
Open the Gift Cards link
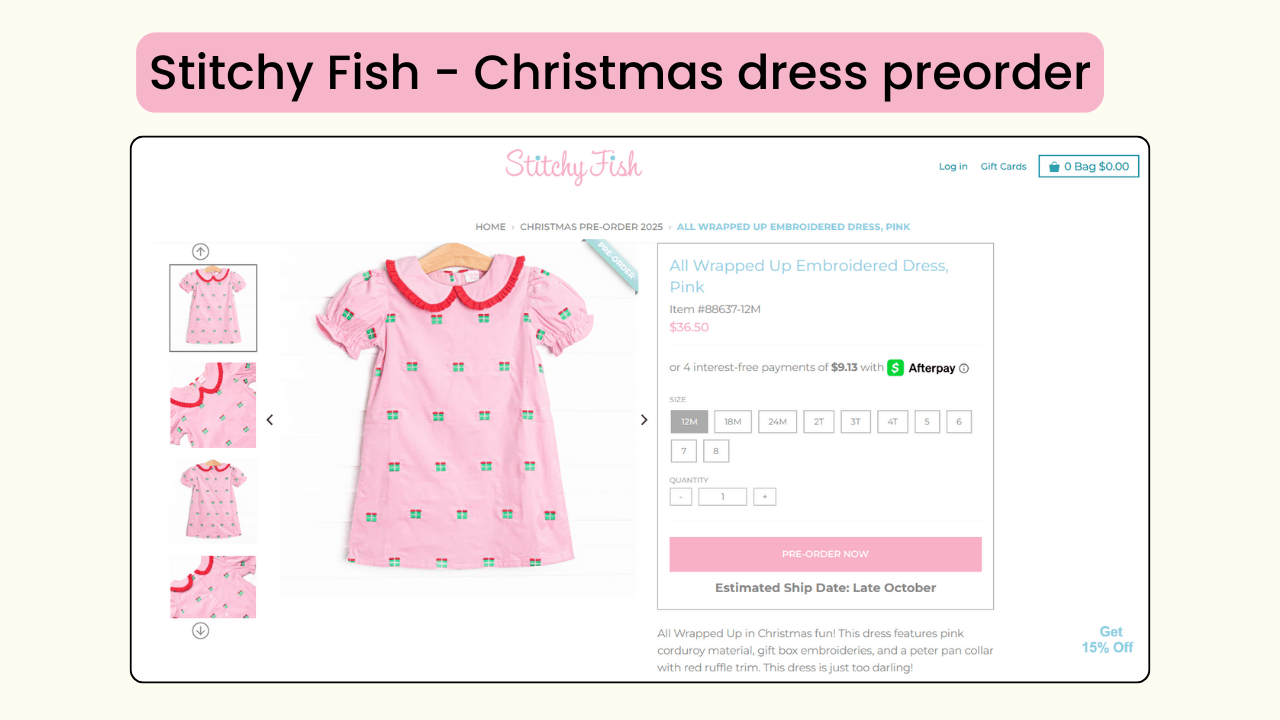point(1003,167)
